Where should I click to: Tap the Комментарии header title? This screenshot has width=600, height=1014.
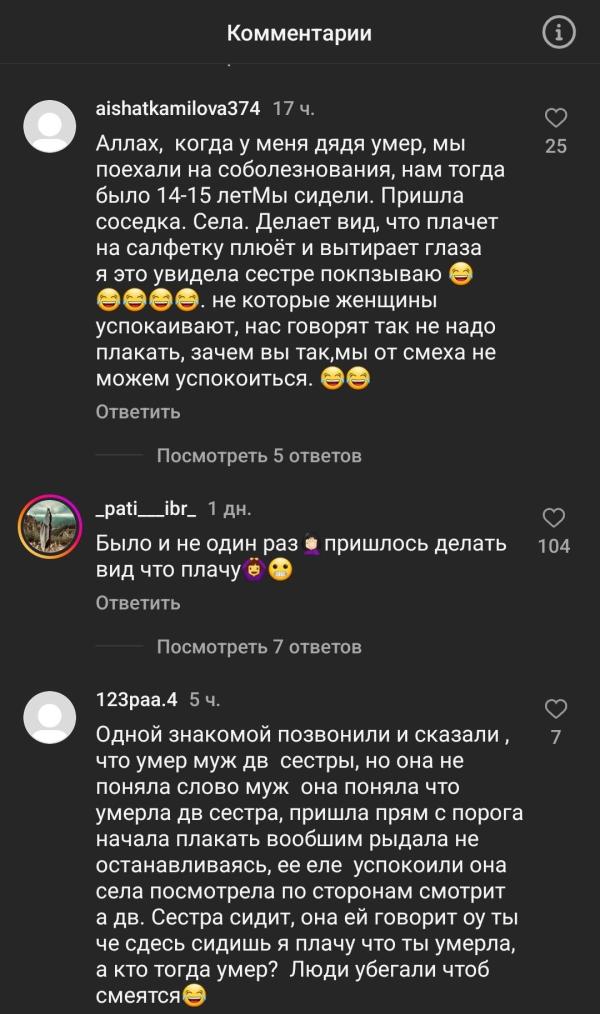tap(299, 33)
